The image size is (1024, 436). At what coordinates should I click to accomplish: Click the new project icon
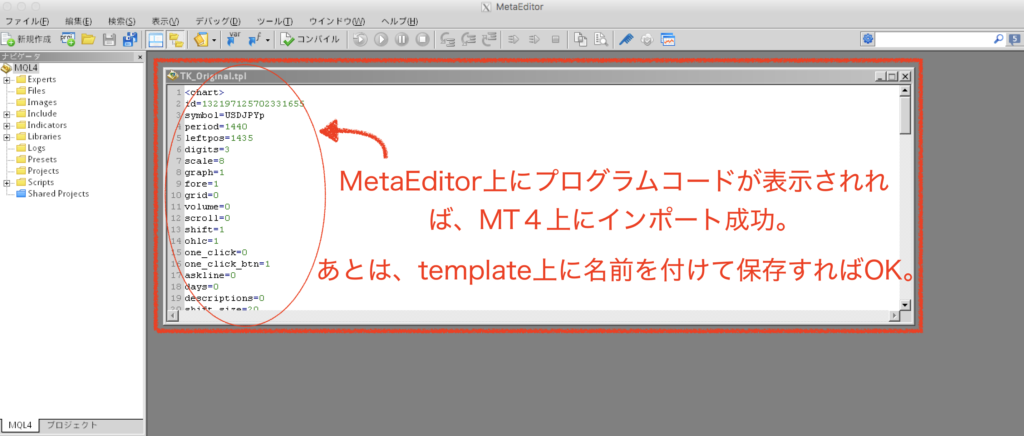pyautogui.click(x=68, y=39)
